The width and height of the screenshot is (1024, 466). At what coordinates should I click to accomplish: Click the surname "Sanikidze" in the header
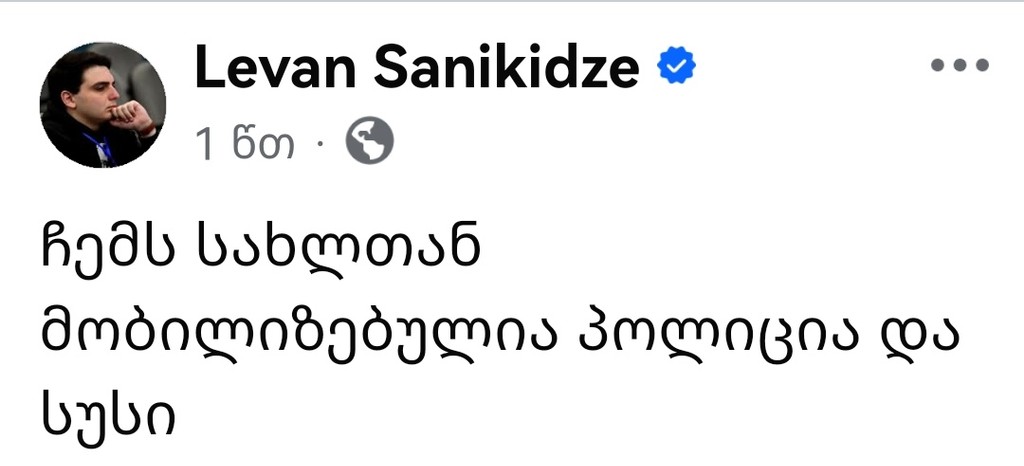(x=506, y=67)
